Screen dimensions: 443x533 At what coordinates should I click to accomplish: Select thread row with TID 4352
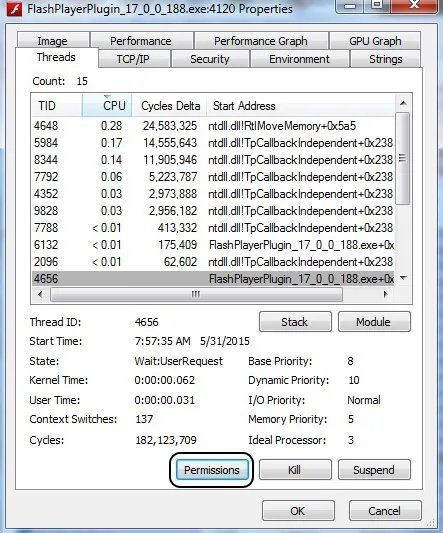(213, 194)
